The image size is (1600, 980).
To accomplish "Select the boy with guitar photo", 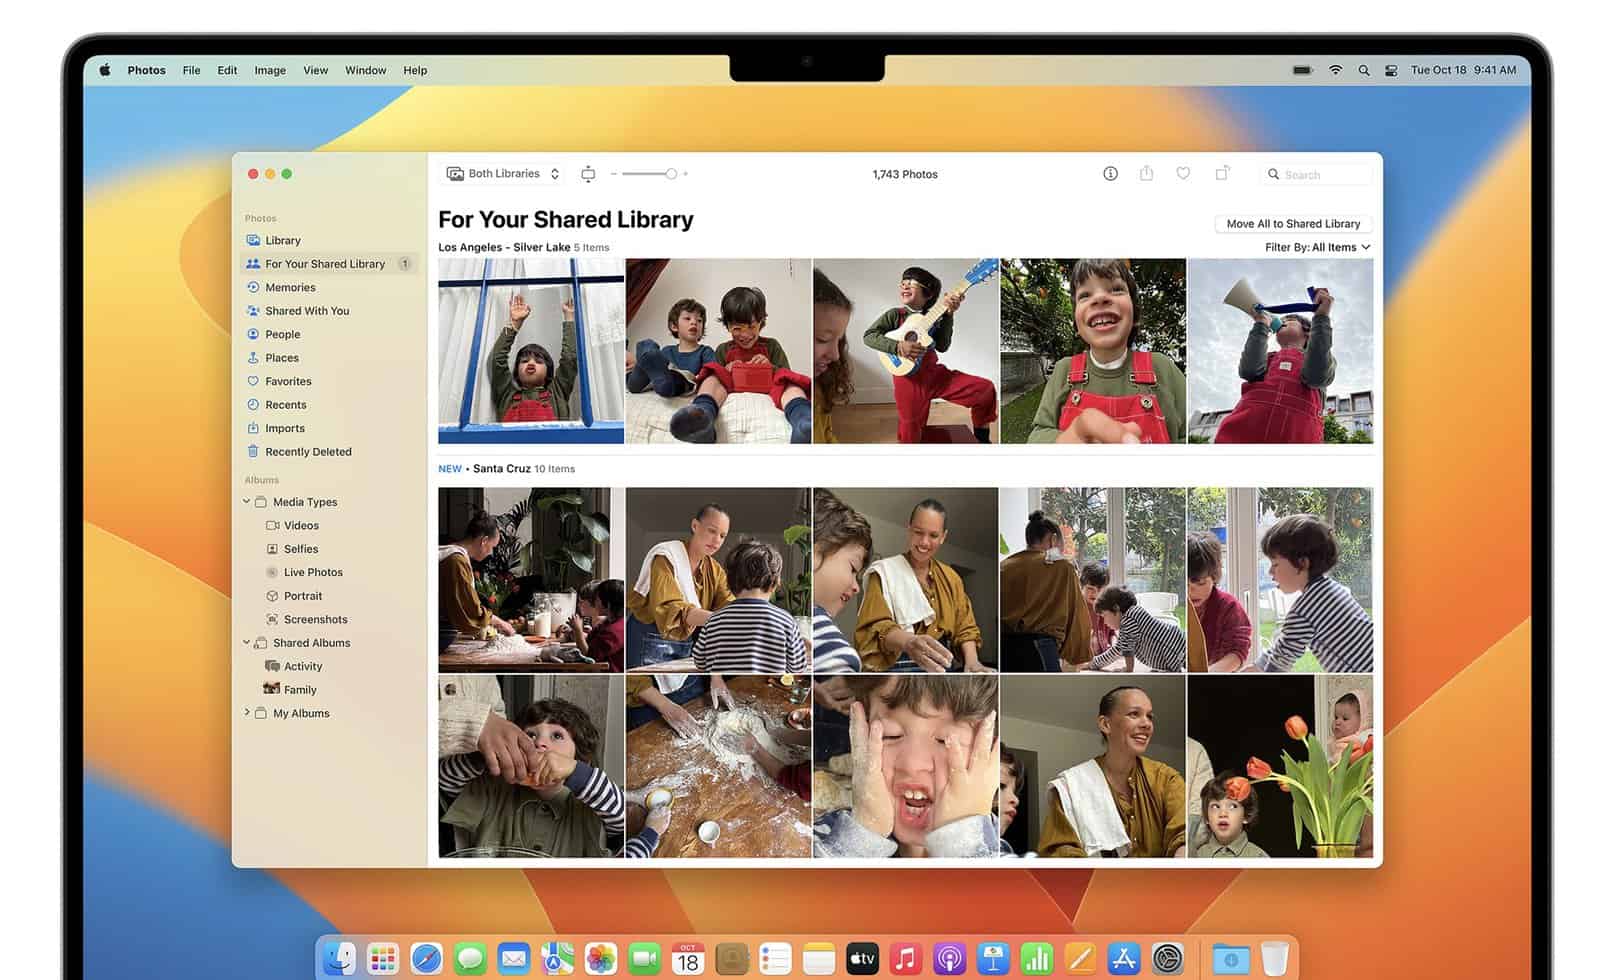I will pyautogui.click(x=905, y=351).
